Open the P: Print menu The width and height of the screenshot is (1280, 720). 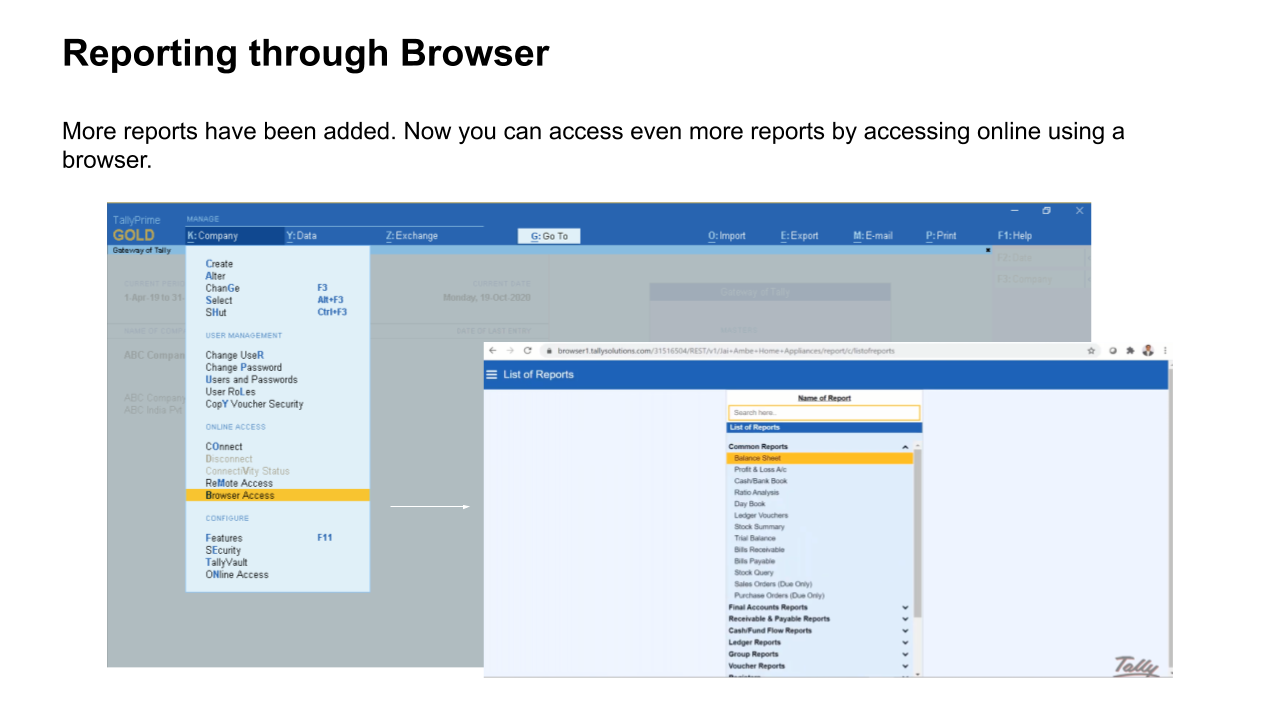click(x=941, y=236)
